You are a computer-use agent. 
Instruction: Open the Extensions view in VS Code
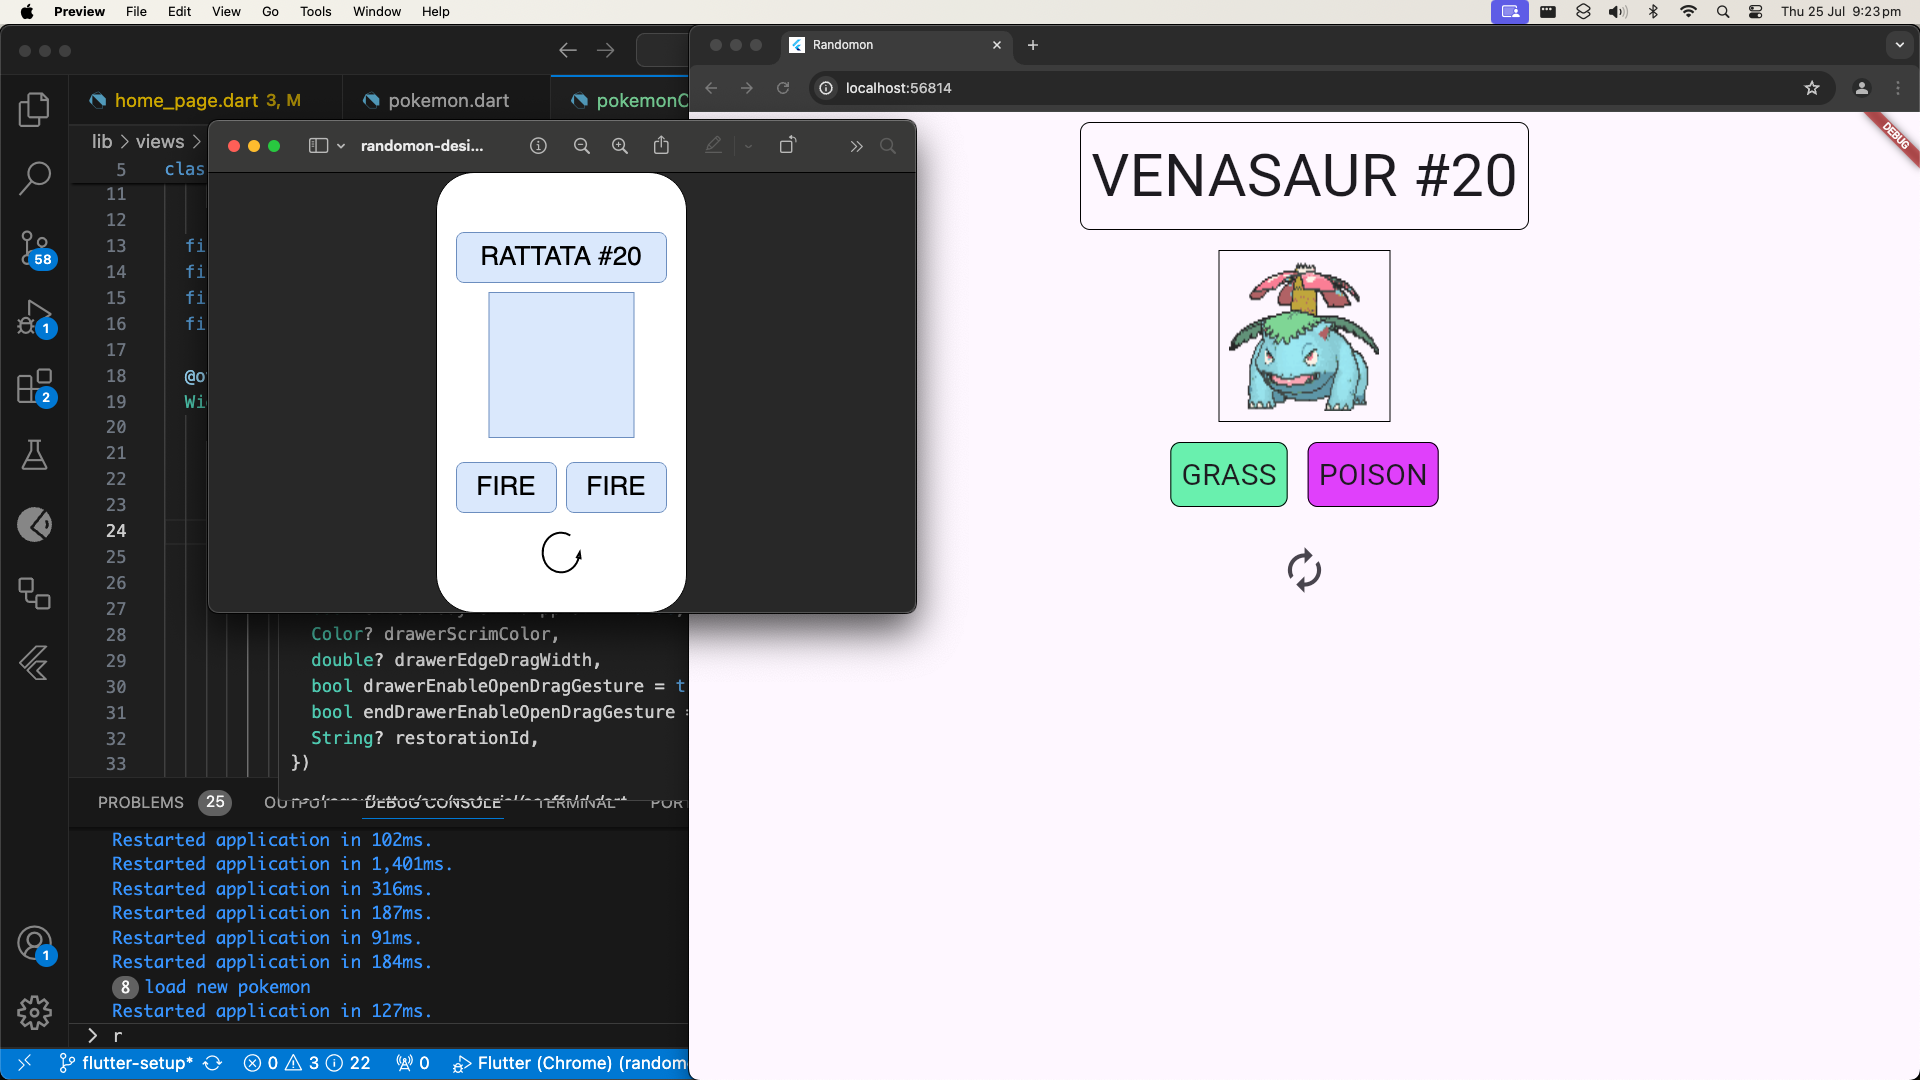coord(35,387)
